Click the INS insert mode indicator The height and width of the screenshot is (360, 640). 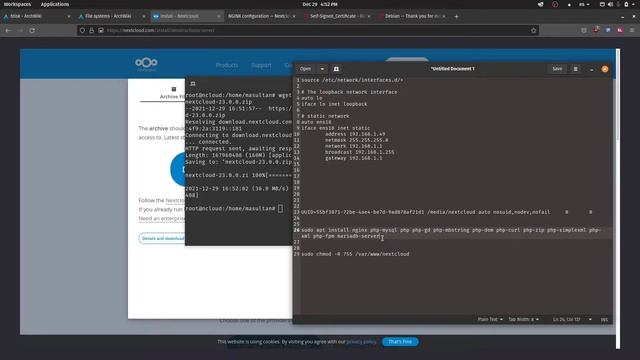coord(604,319)
